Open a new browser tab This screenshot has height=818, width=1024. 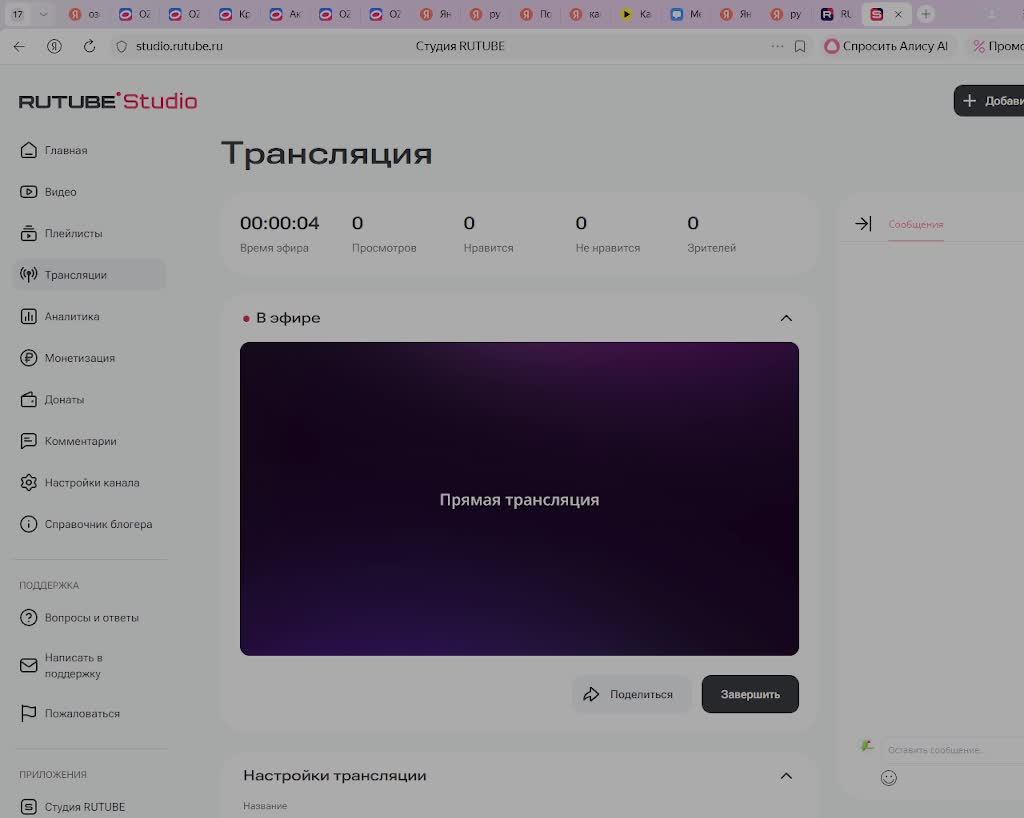(925, 14)
